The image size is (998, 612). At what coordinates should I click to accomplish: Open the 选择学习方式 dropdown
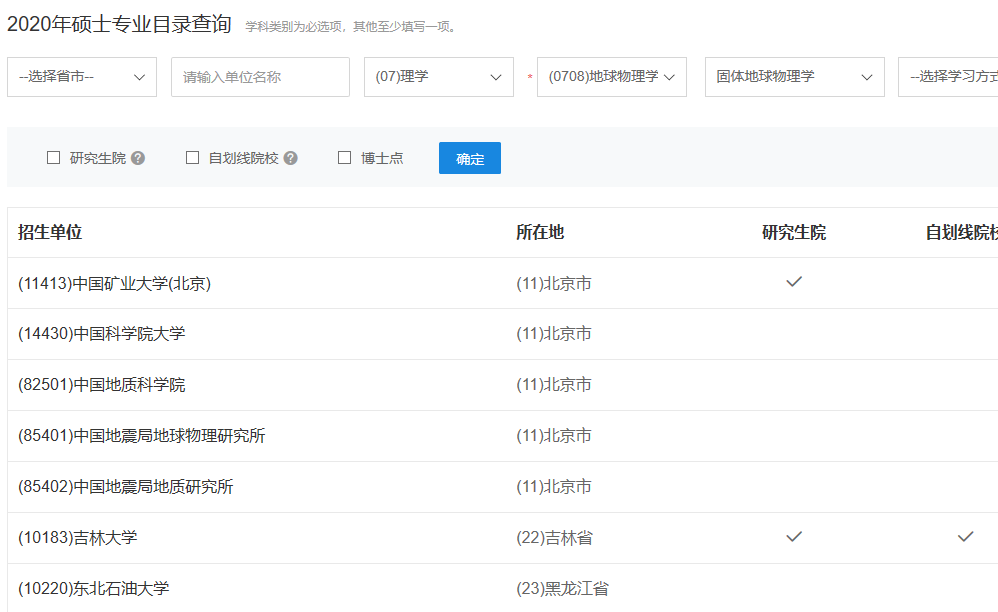pyautogui.click(x=948, y=77)
